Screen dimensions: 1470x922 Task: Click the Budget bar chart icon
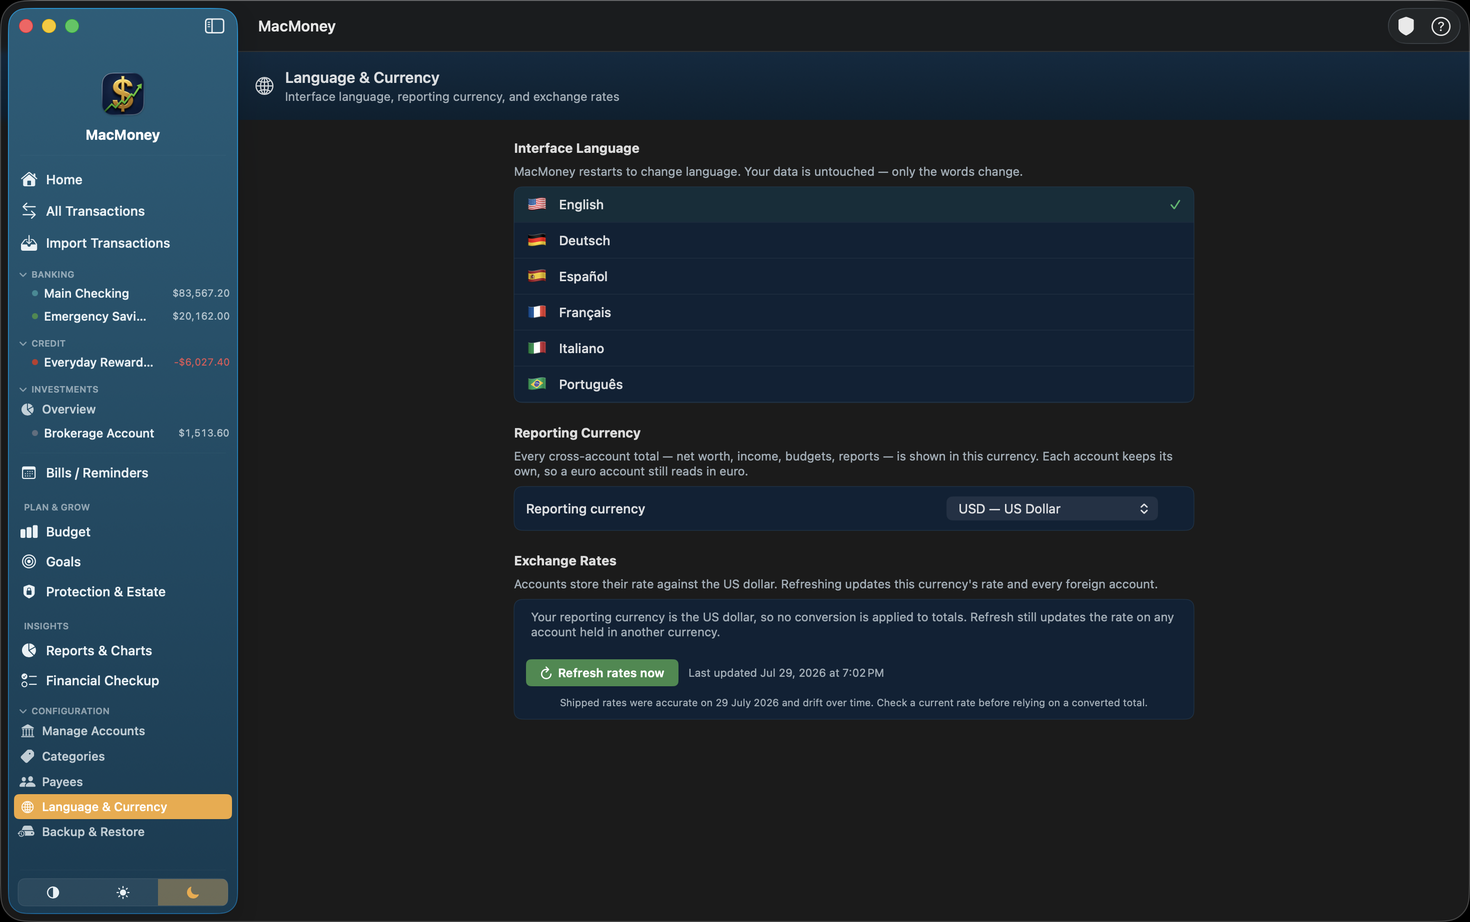click(x=29, y=532)
